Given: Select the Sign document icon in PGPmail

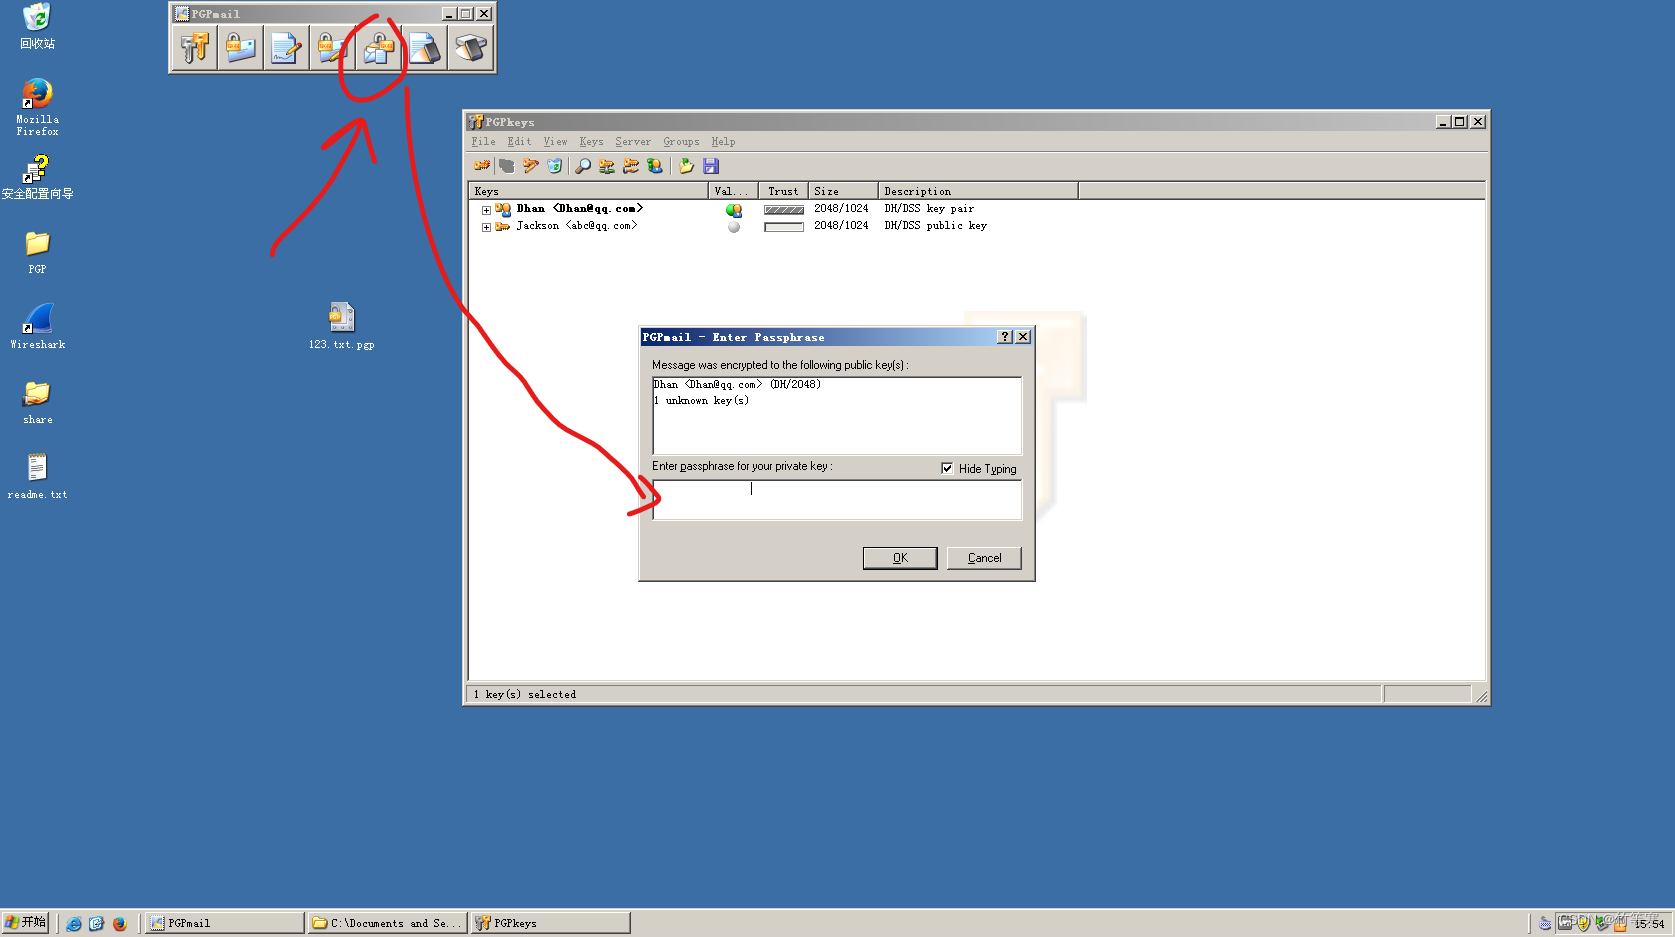Looking at the screenshot, I should pyautogui.click(x=286, y=47).
